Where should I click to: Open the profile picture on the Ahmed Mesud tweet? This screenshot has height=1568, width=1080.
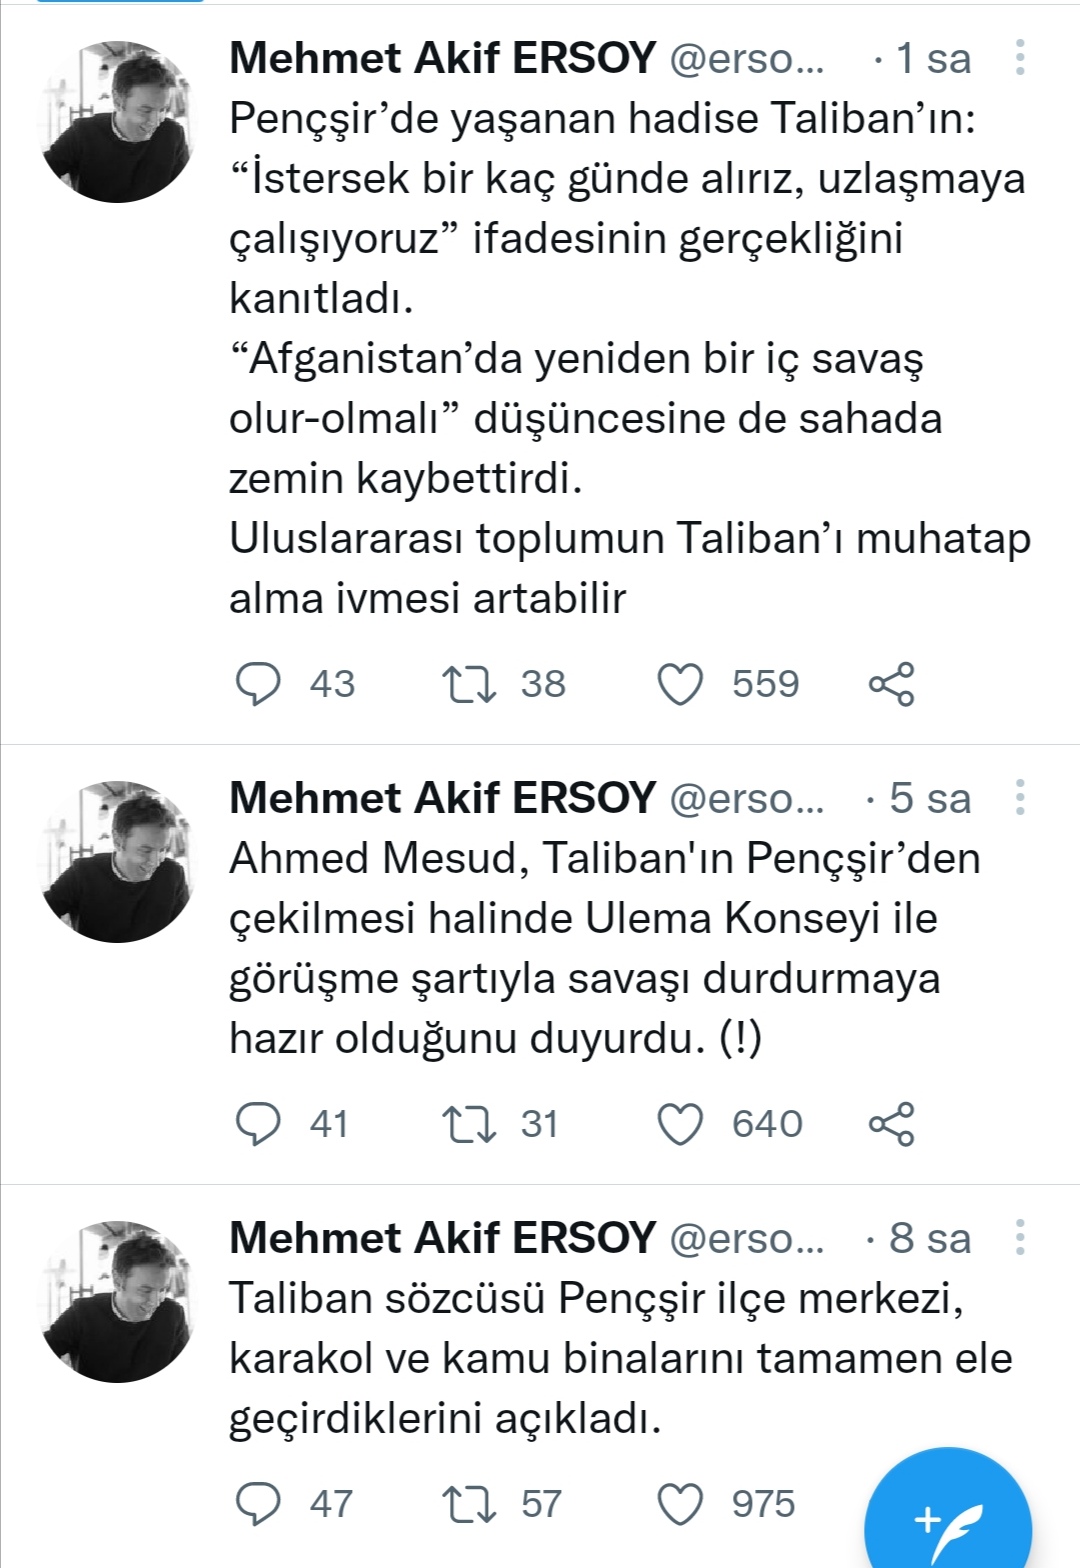point(118,862)
